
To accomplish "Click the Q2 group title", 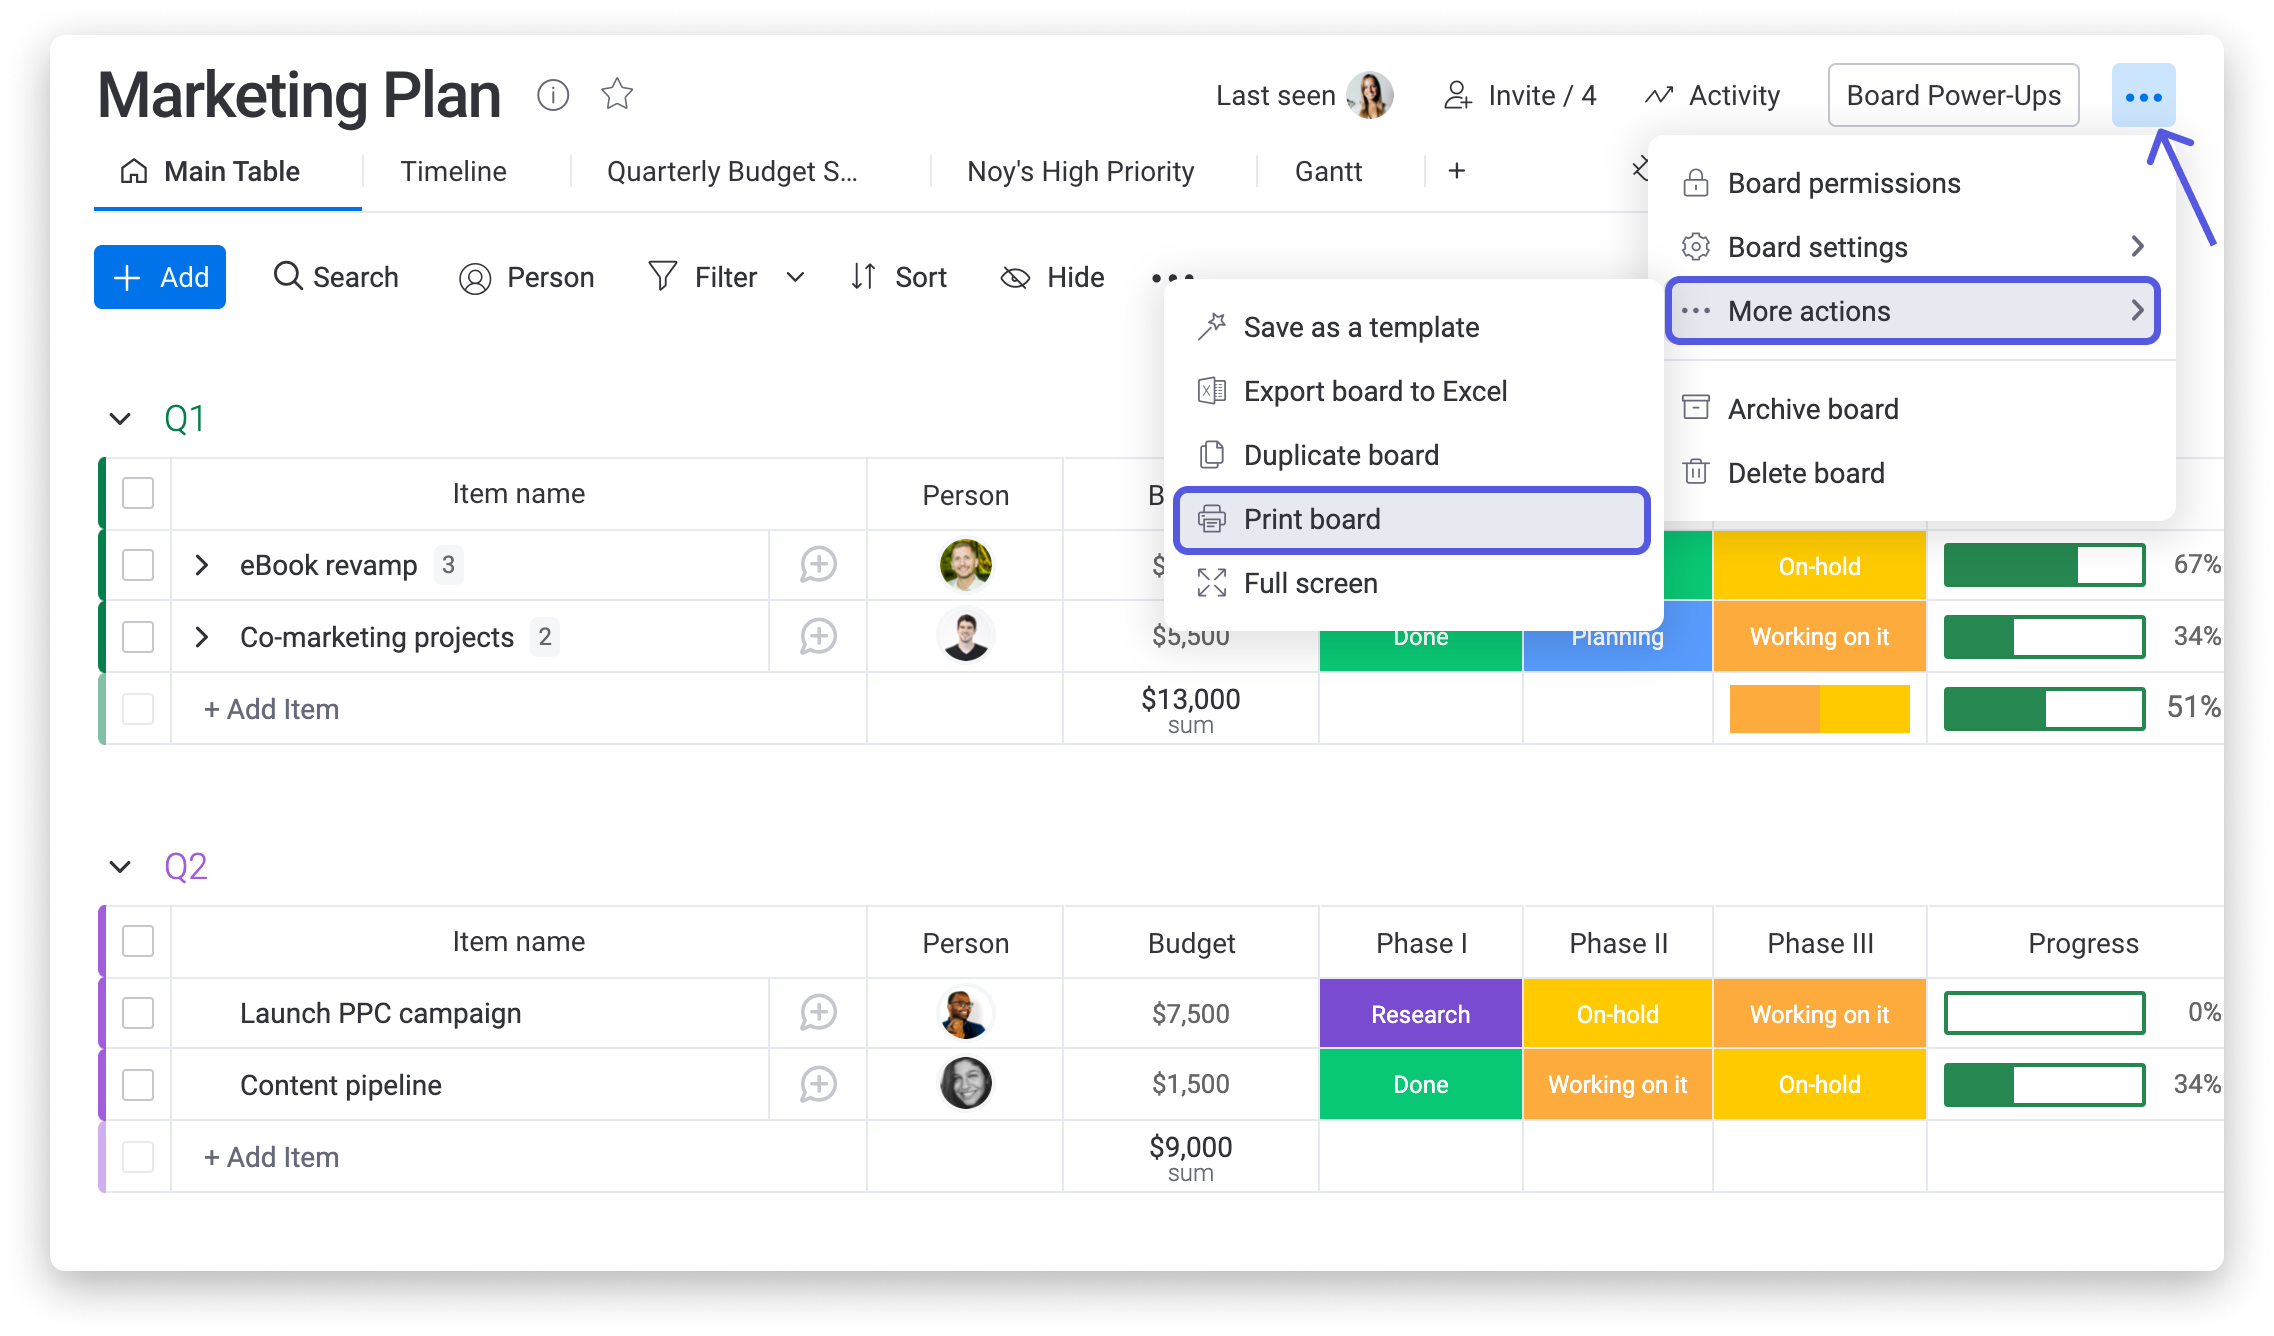I will click(x=186, y=866).
